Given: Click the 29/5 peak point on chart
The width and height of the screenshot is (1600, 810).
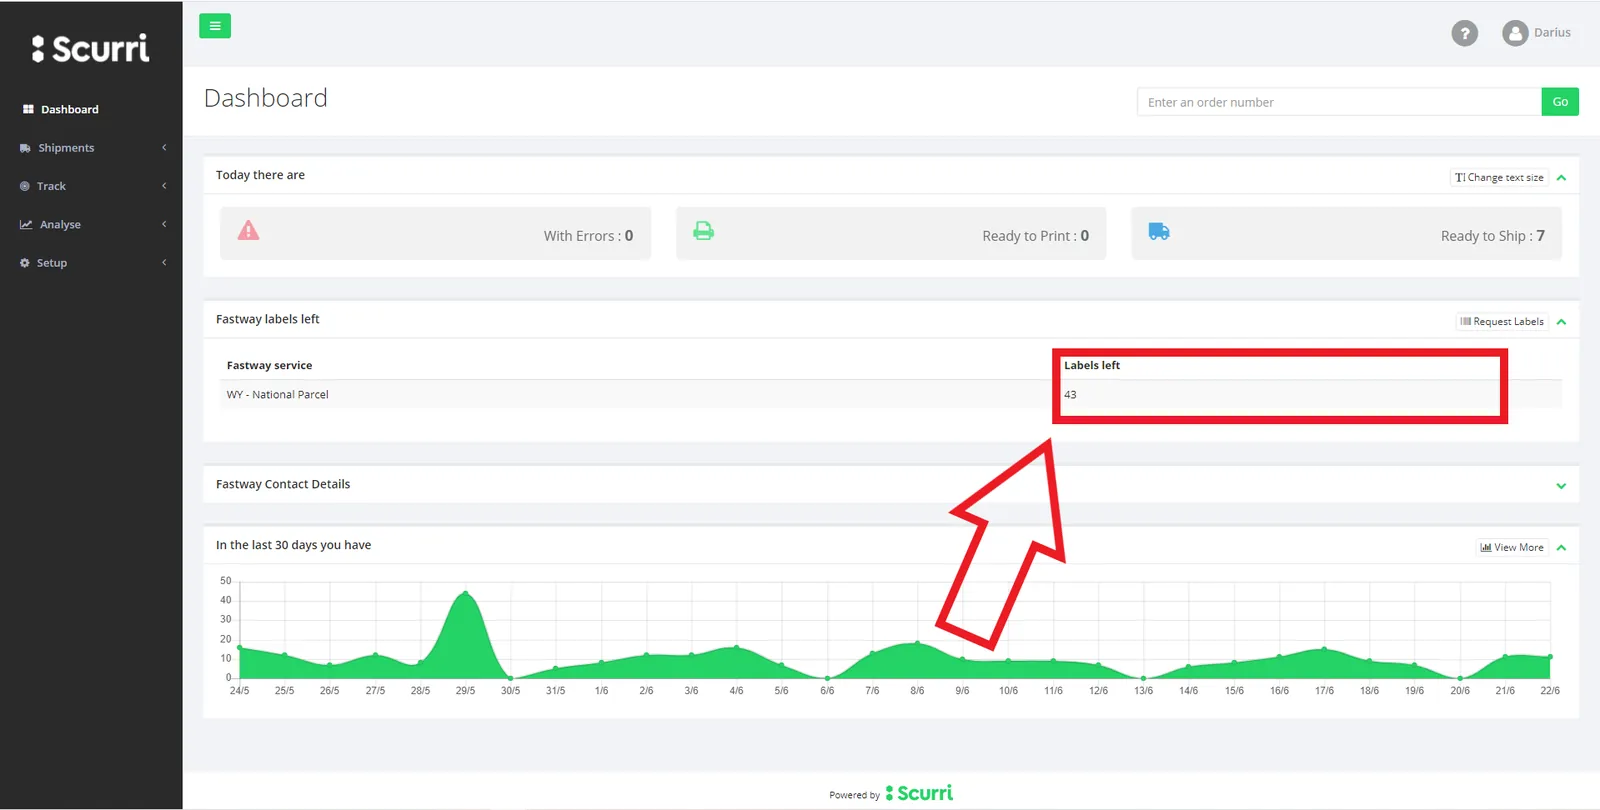Looking at the screenshot, I should 465,593.
